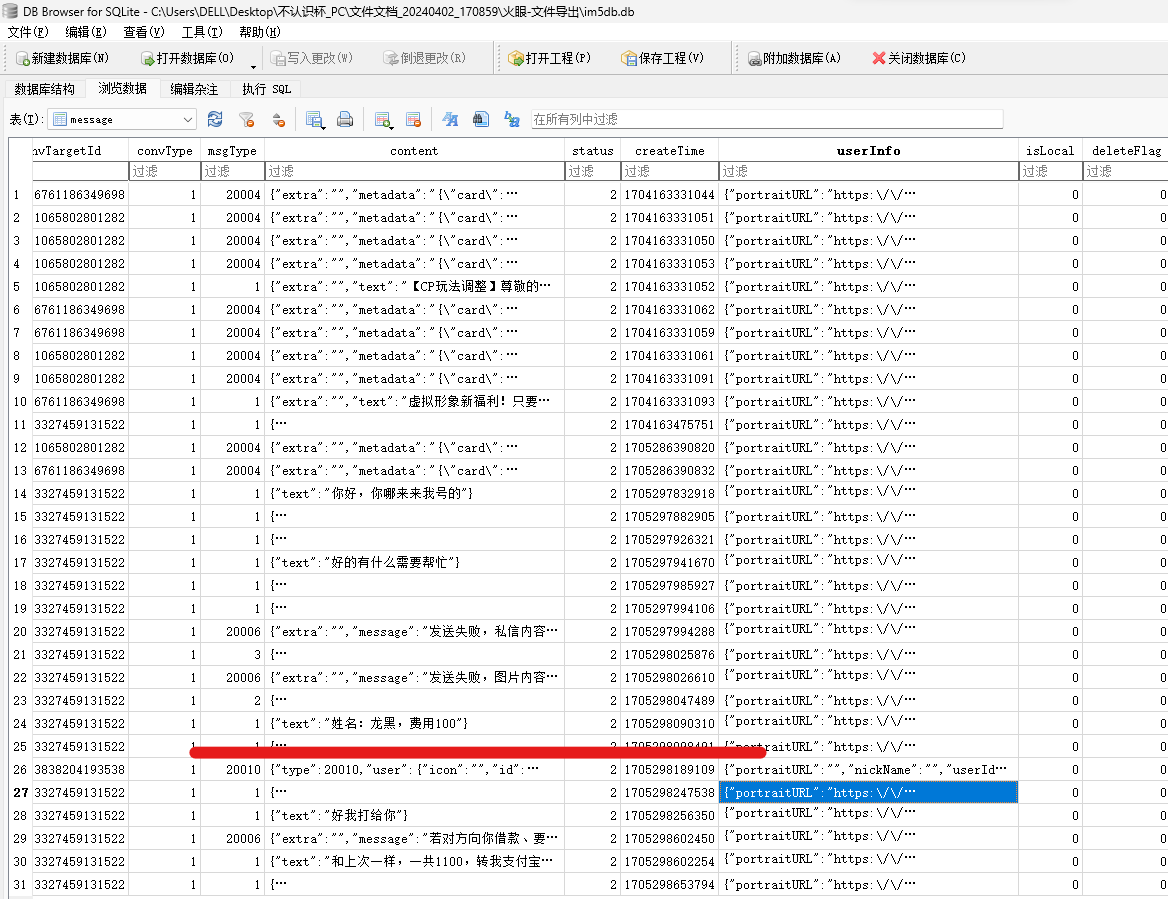Click Save Project (保存工程) toolbar button

coord(663,58)
